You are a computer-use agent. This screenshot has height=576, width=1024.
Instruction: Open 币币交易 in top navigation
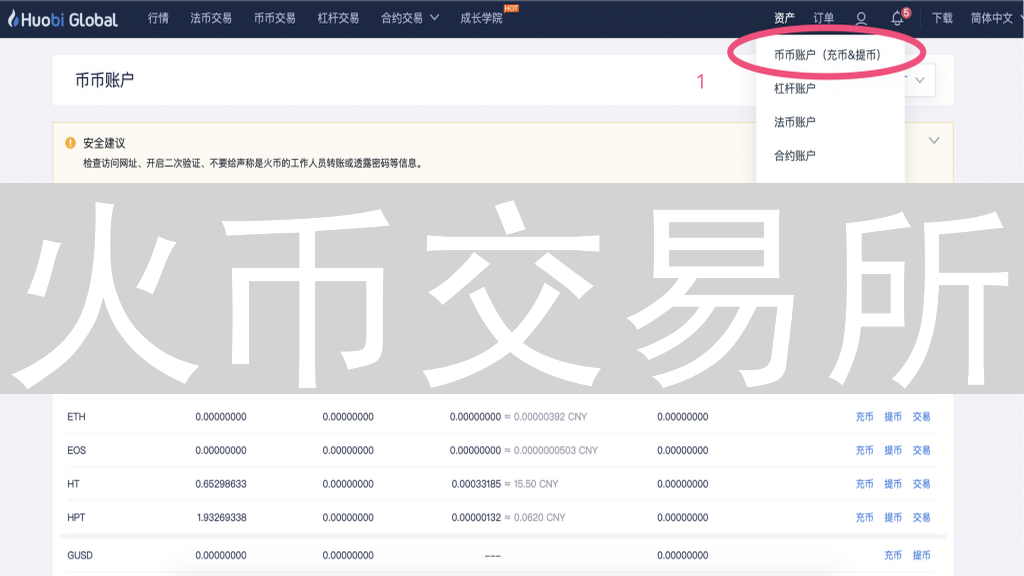click(274, 18)
